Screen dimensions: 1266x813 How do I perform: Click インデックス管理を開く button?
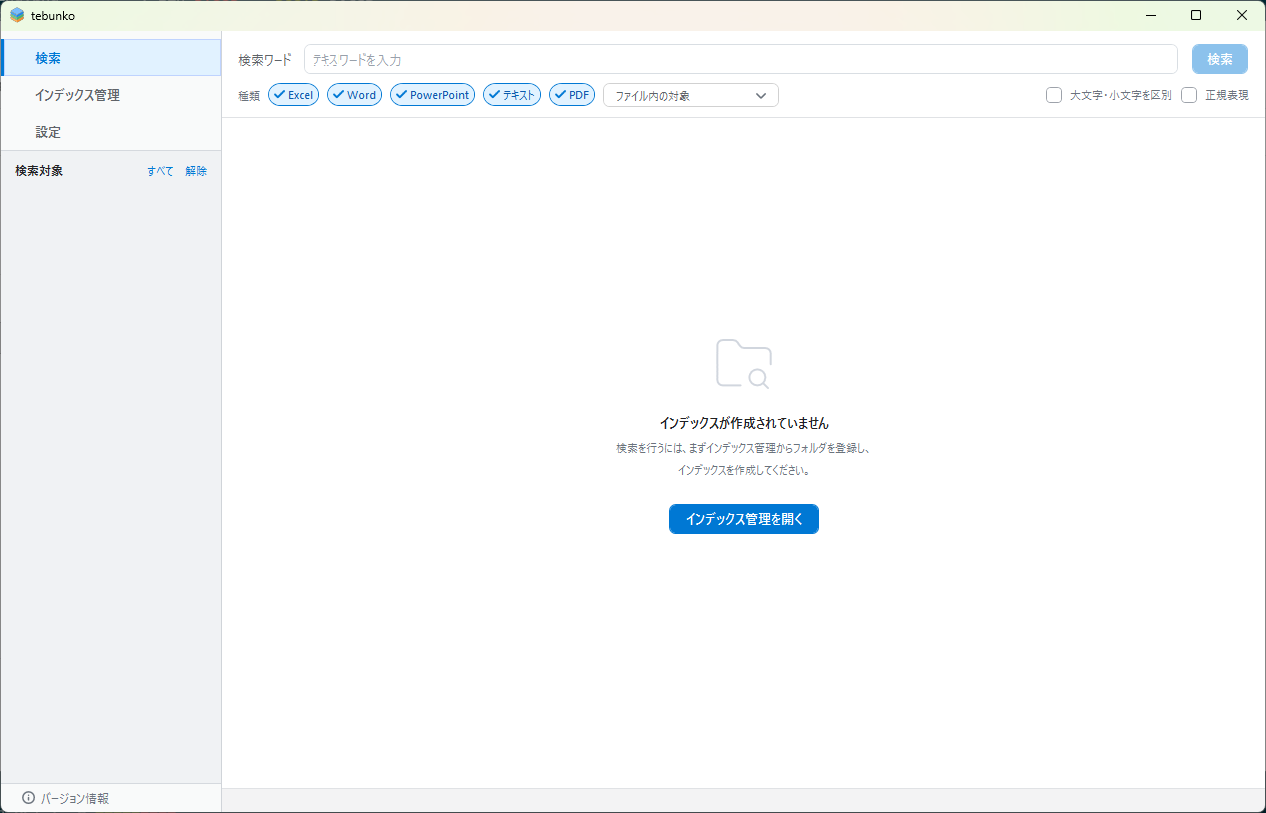744,519
